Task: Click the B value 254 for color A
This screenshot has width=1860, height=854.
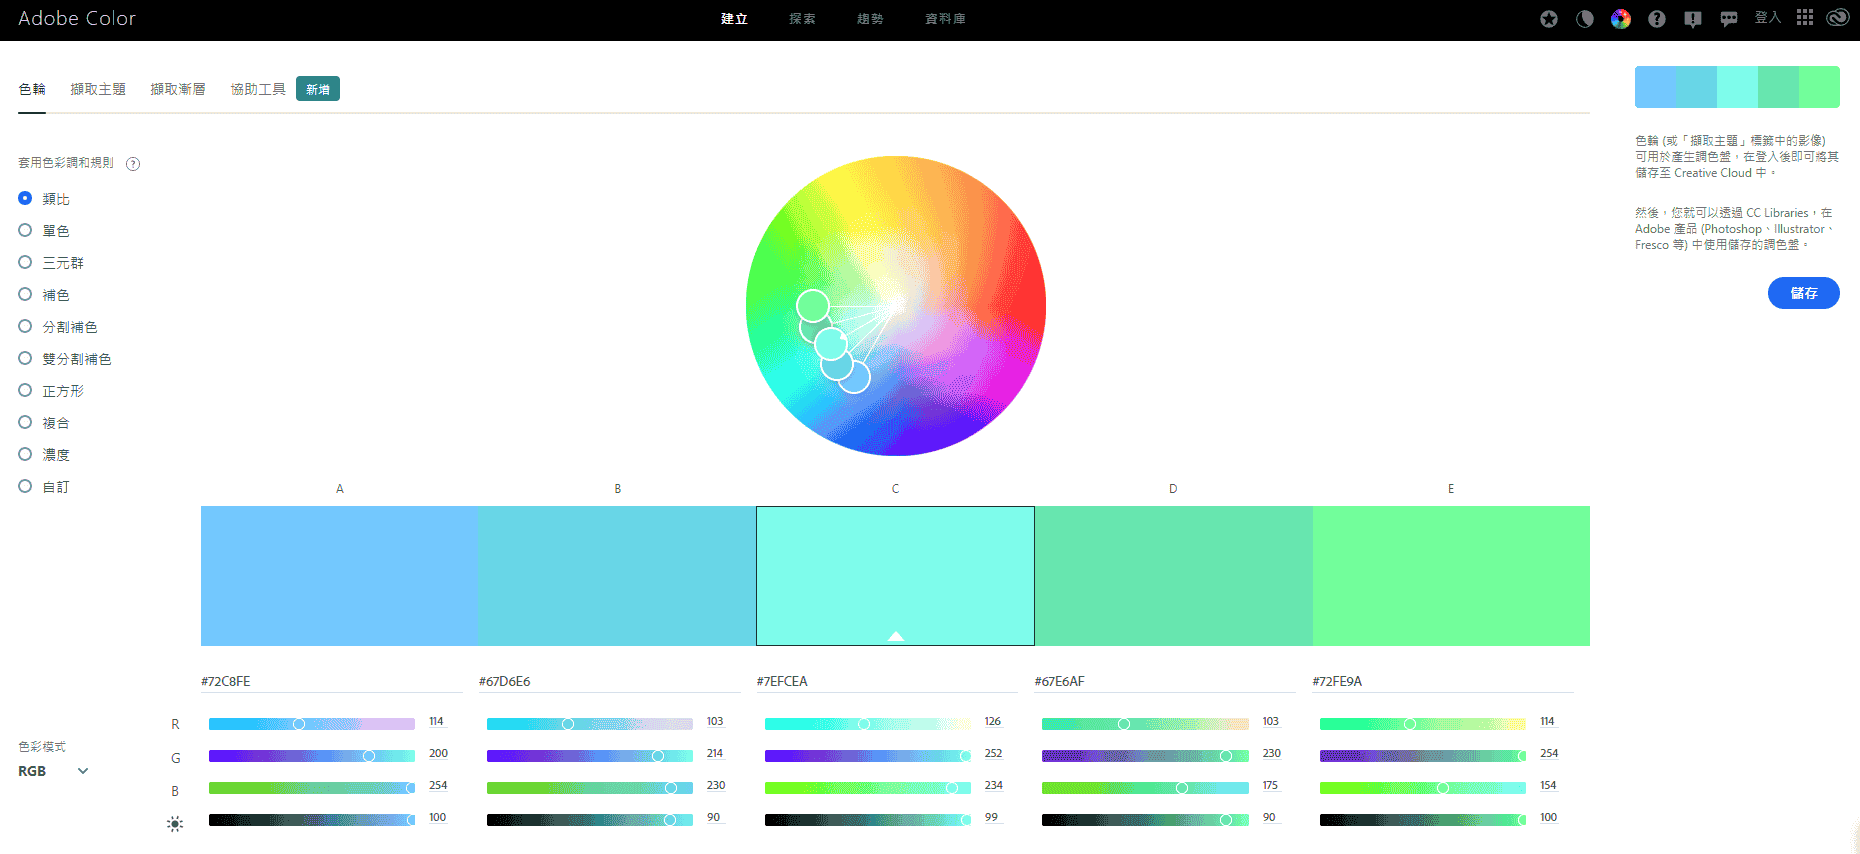Action: point(438,786)
